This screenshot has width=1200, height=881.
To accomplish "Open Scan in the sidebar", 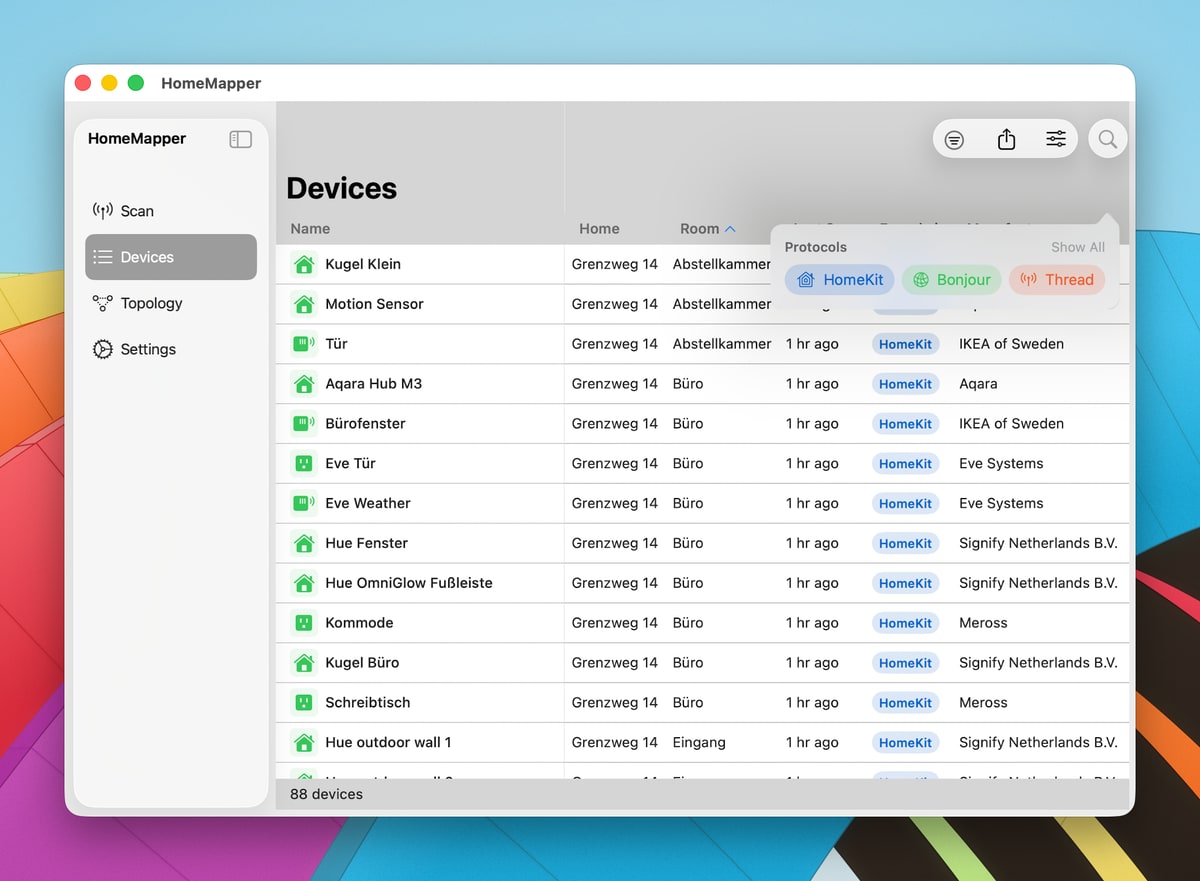I will tap(171, 211).
